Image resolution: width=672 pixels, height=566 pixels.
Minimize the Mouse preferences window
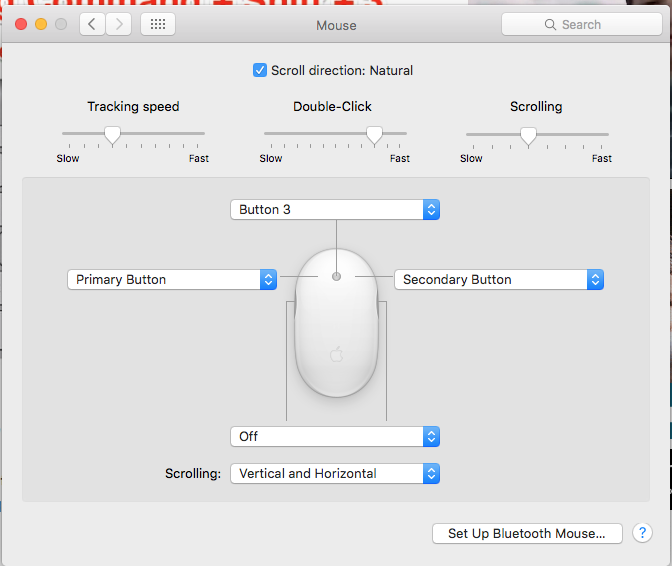point(41,24)
